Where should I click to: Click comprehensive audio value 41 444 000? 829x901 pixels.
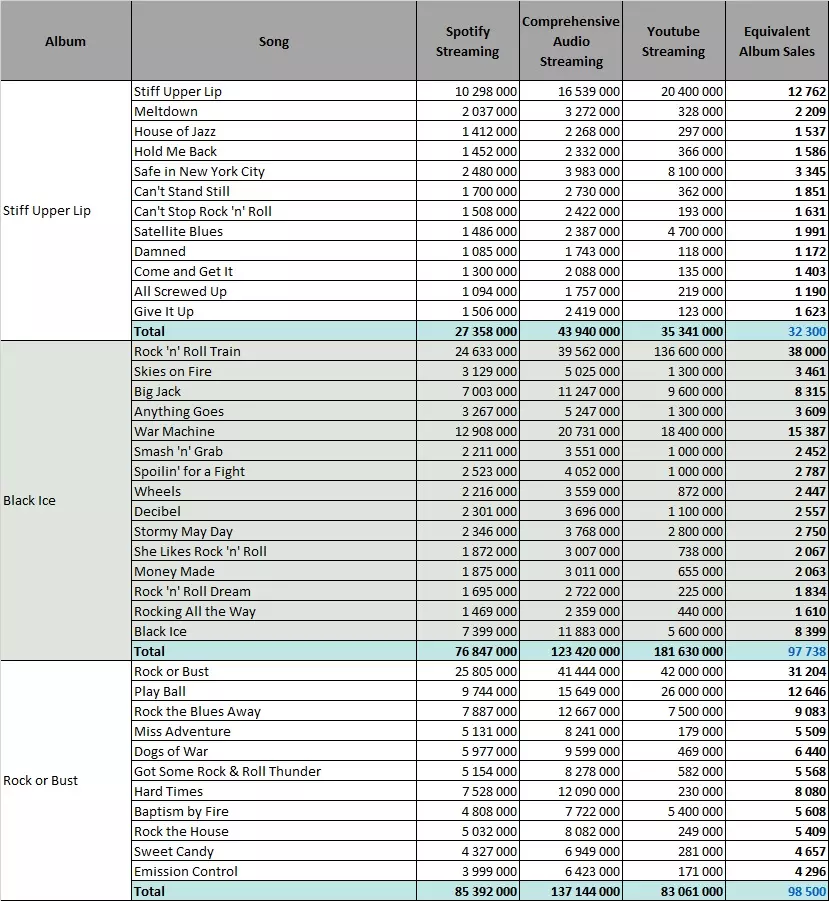tap(570, 671)
